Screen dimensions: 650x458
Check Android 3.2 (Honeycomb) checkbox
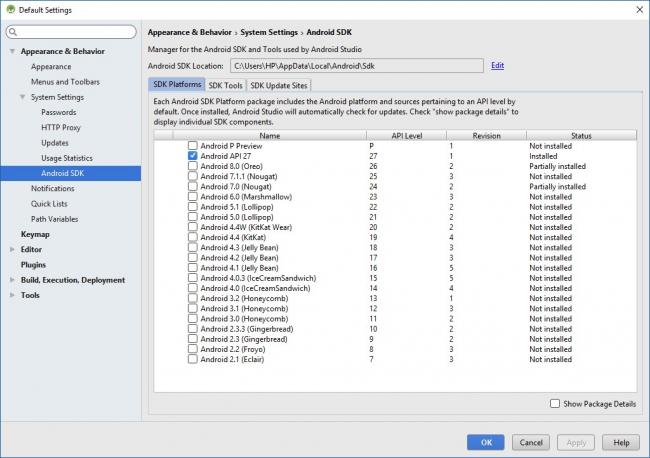pos(192,298)
